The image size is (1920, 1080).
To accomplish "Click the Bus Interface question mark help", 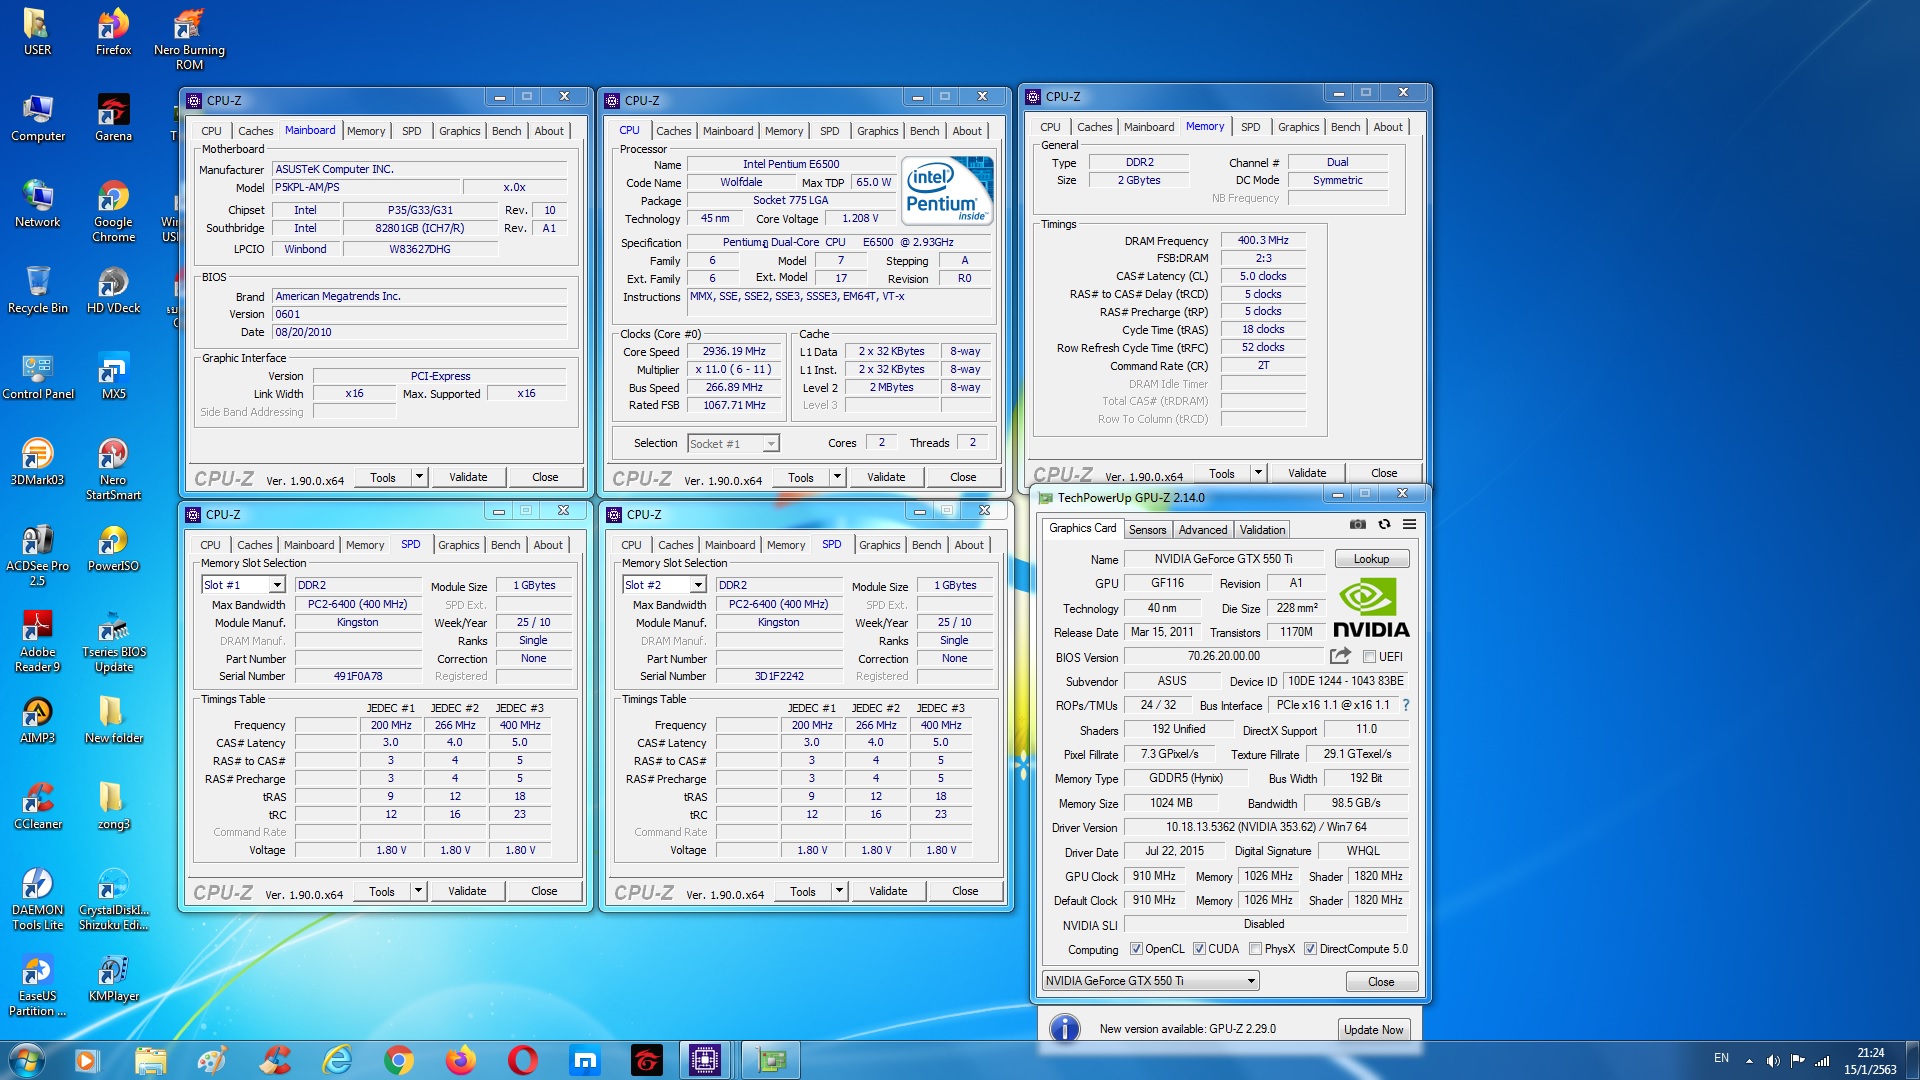I will pos(1405,705).
